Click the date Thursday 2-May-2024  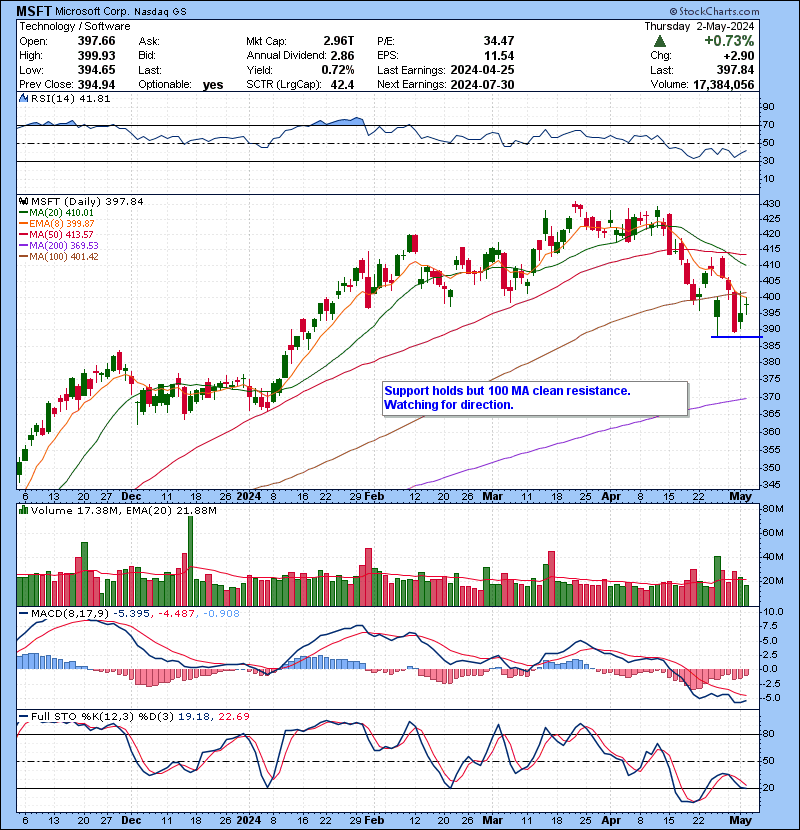point(699,26)
